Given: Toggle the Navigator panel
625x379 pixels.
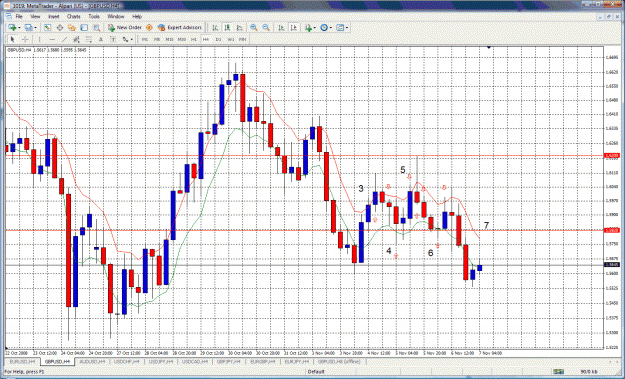Looking at the screenshot, I should 72,27.
